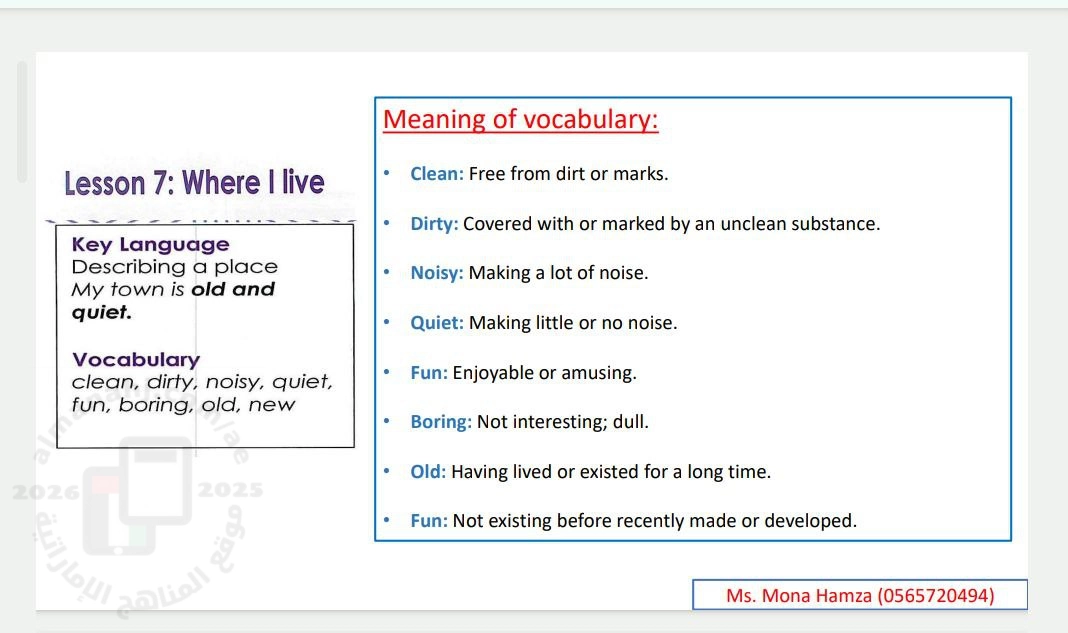The width and height of the screenshot is (1068, 633).
Task: Click the '2025' watermark text
Action: click(x=231, y=490)
